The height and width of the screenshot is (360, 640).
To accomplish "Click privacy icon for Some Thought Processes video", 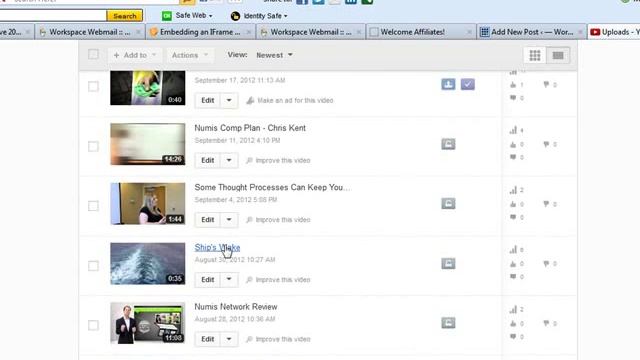I will (x=448, y=204).
